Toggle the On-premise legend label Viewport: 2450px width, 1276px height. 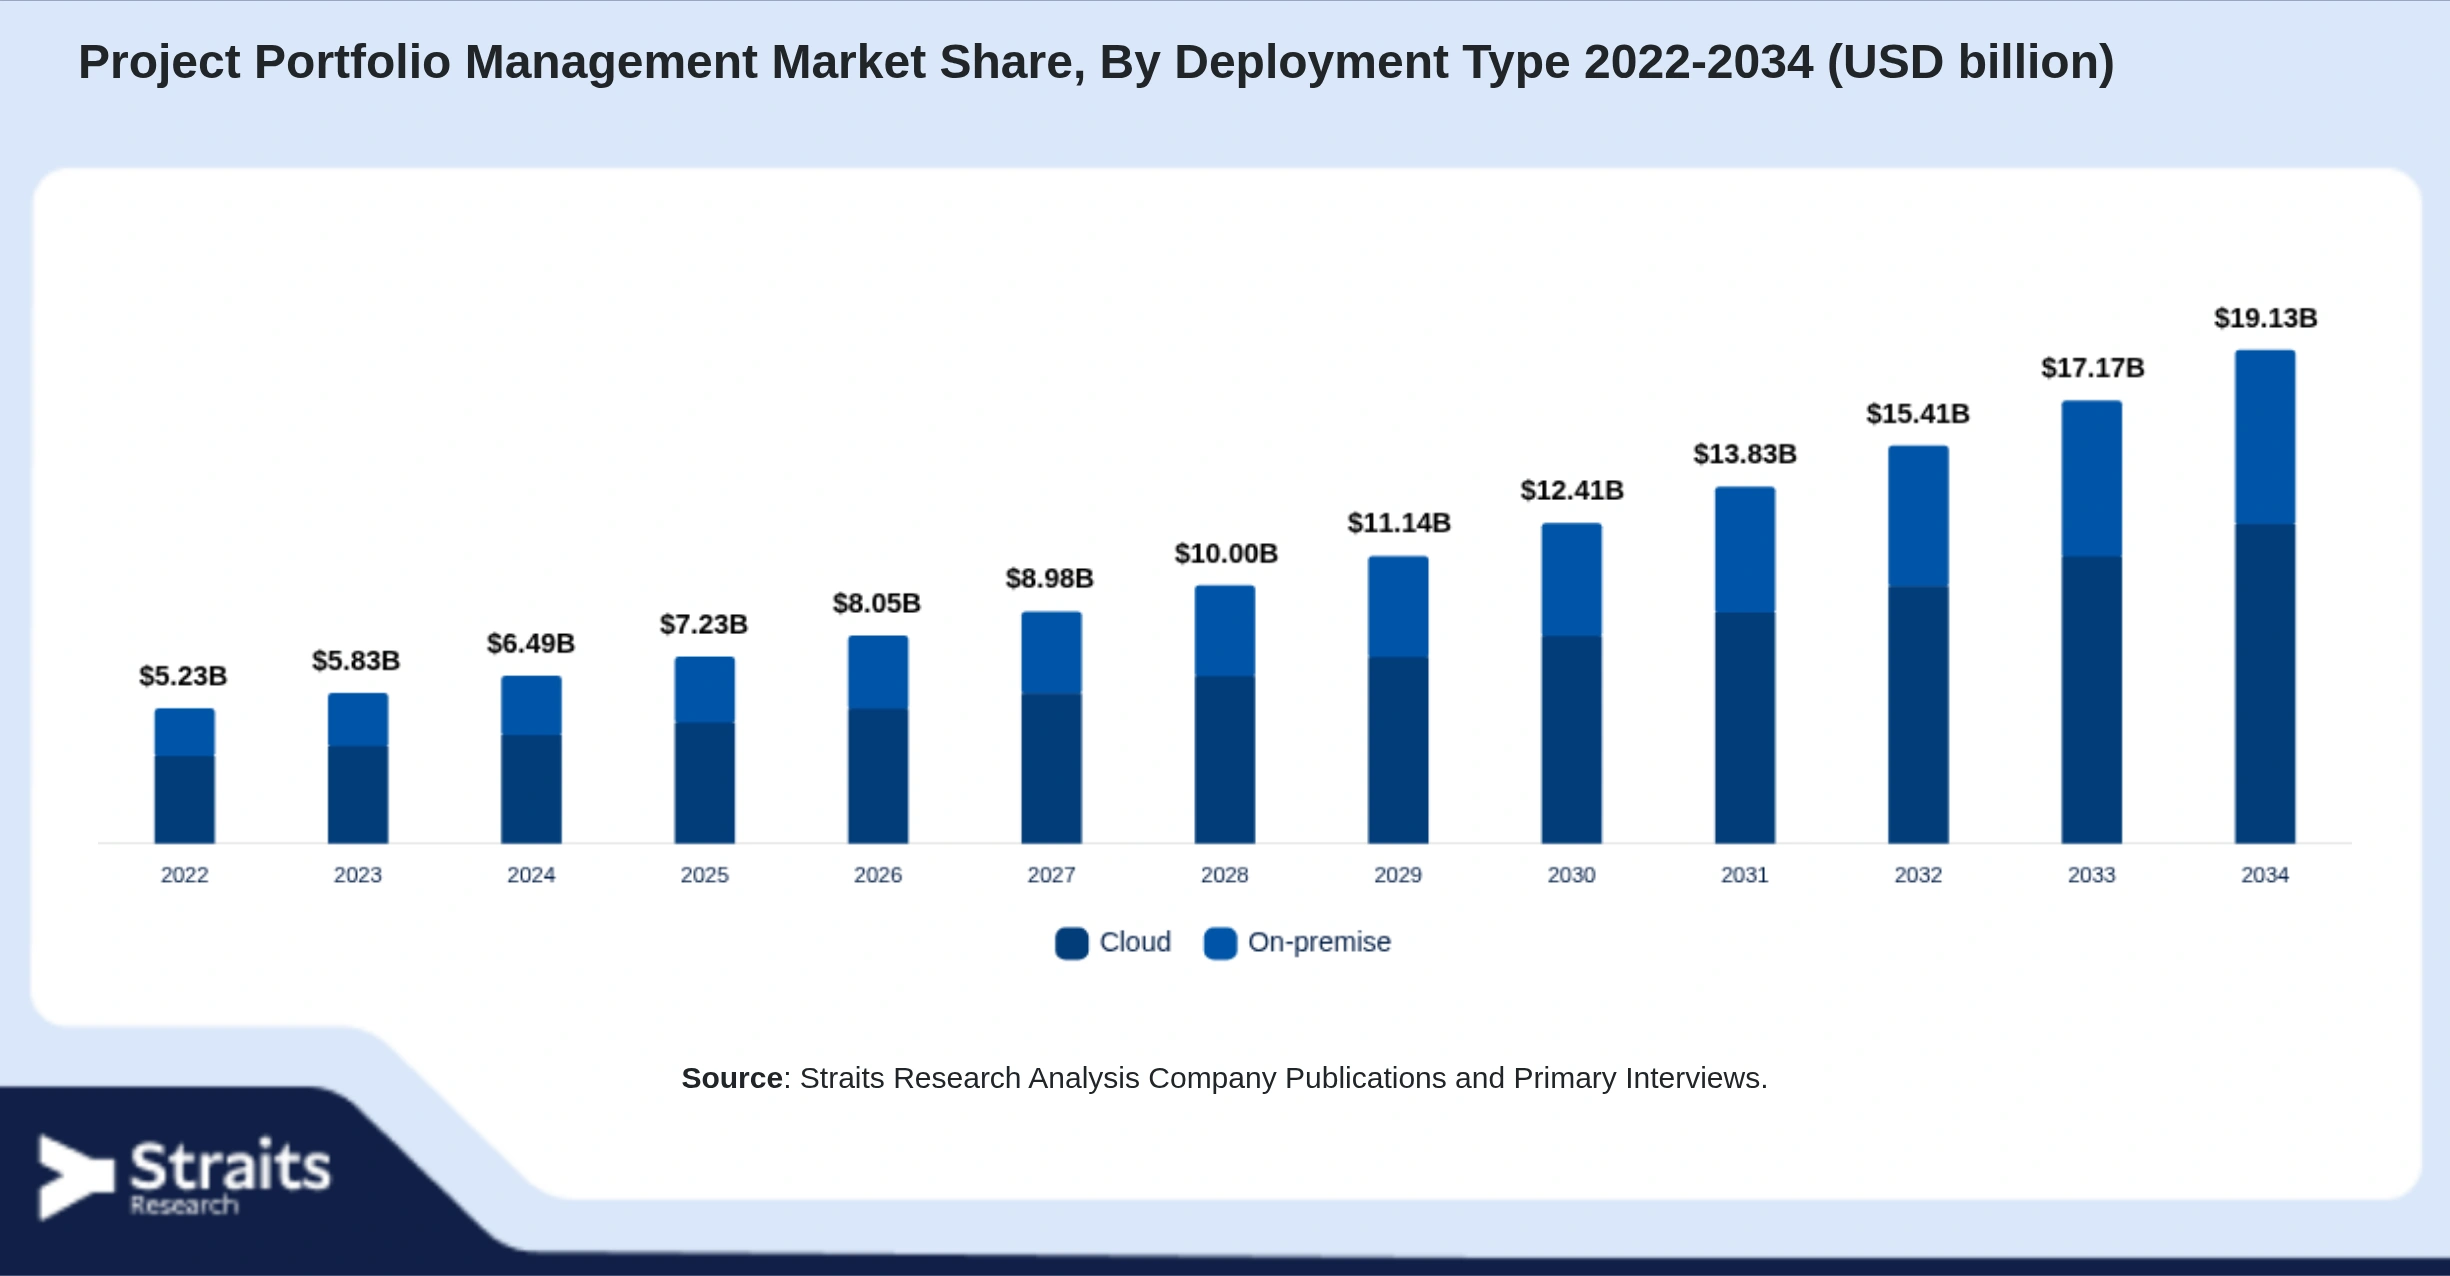1319,942
